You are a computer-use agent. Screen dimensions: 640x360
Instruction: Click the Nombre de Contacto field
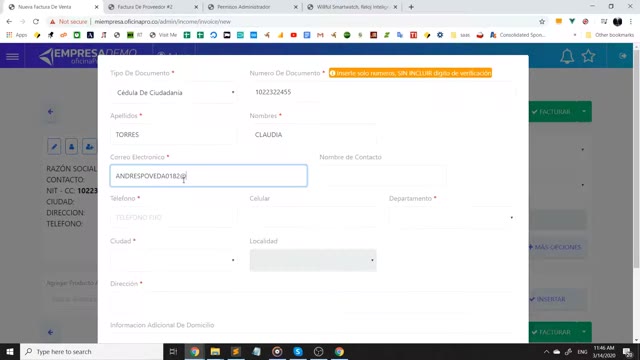click(382, 176)
